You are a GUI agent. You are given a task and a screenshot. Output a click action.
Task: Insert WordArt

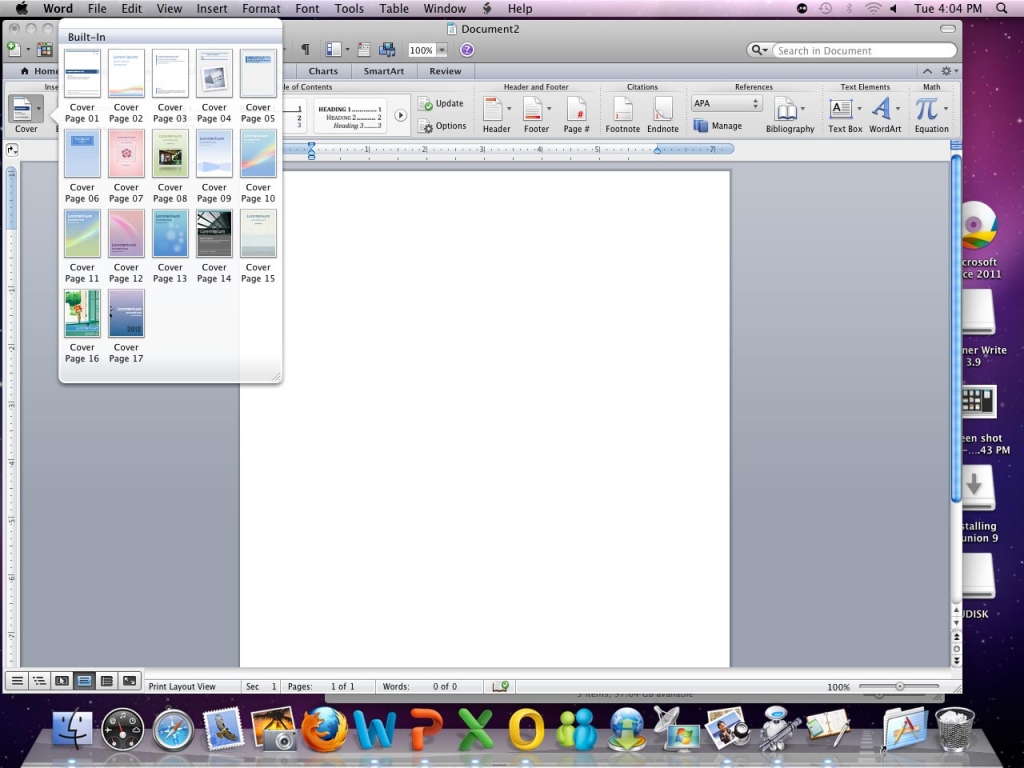coord(881,109)
